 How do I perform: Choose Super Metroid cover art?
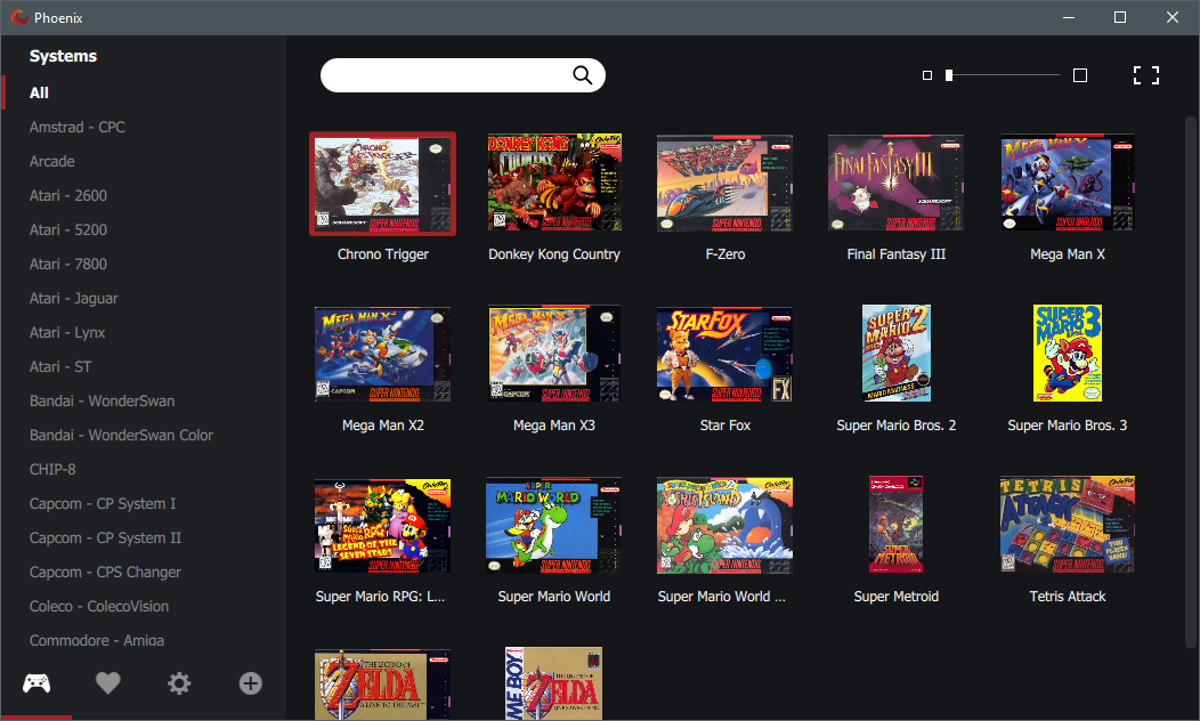[896, 525]
